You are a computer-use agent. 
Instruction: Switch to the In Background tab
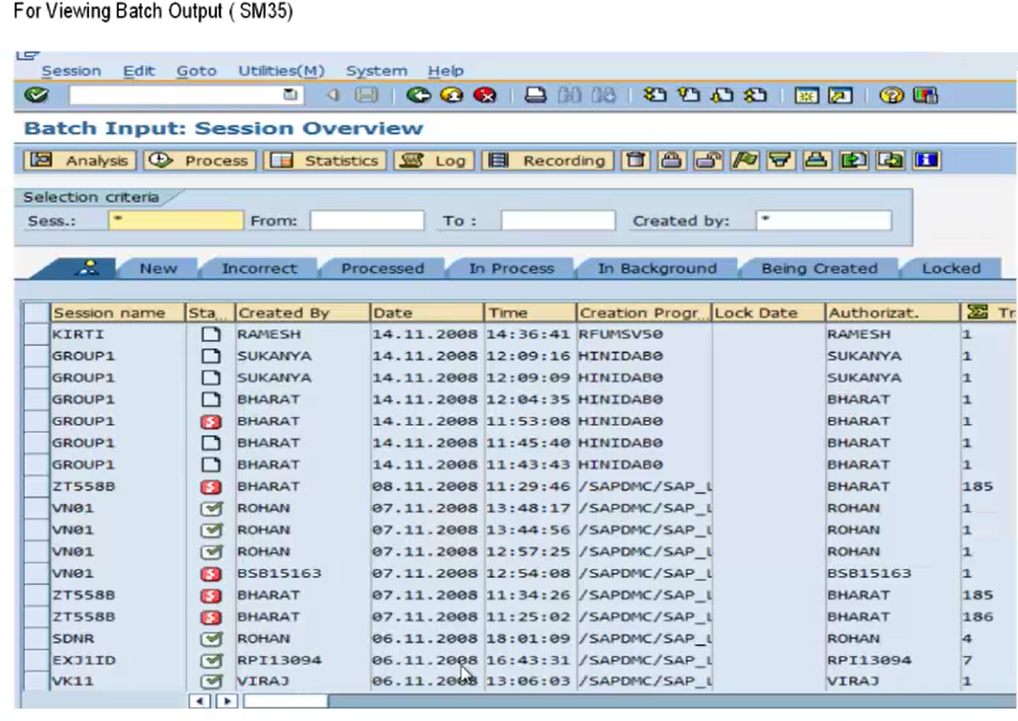[657, 269]
